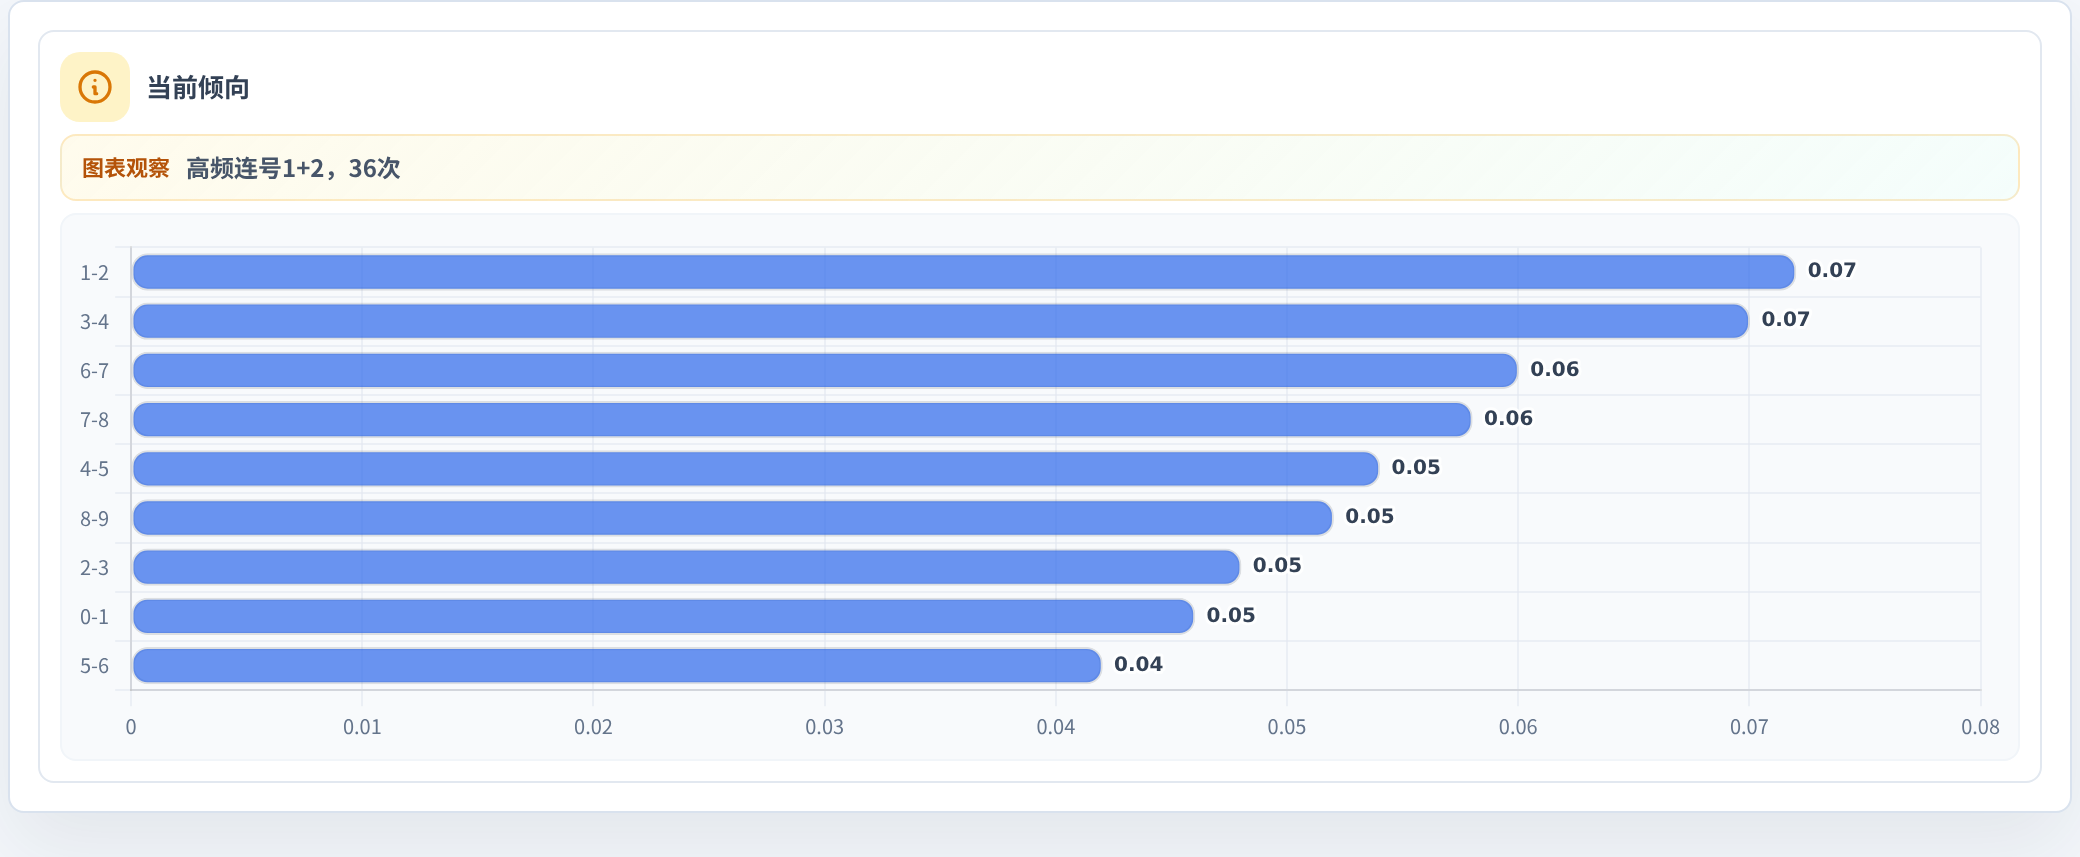
Task: Click the 2-3 bar in the chart
Action: click(x=686, y=567)
